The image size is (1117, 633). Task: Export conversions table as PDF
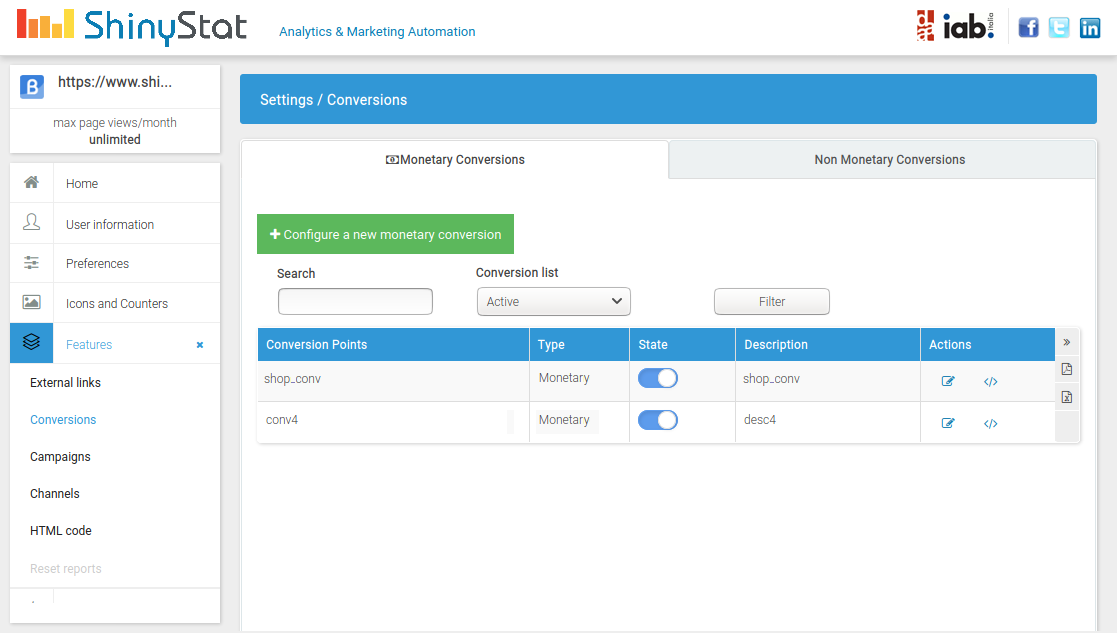click(1067, 370)
